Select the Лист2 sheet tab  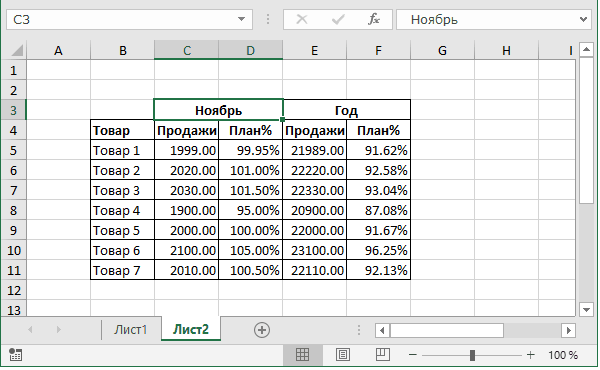pos(191,329)
